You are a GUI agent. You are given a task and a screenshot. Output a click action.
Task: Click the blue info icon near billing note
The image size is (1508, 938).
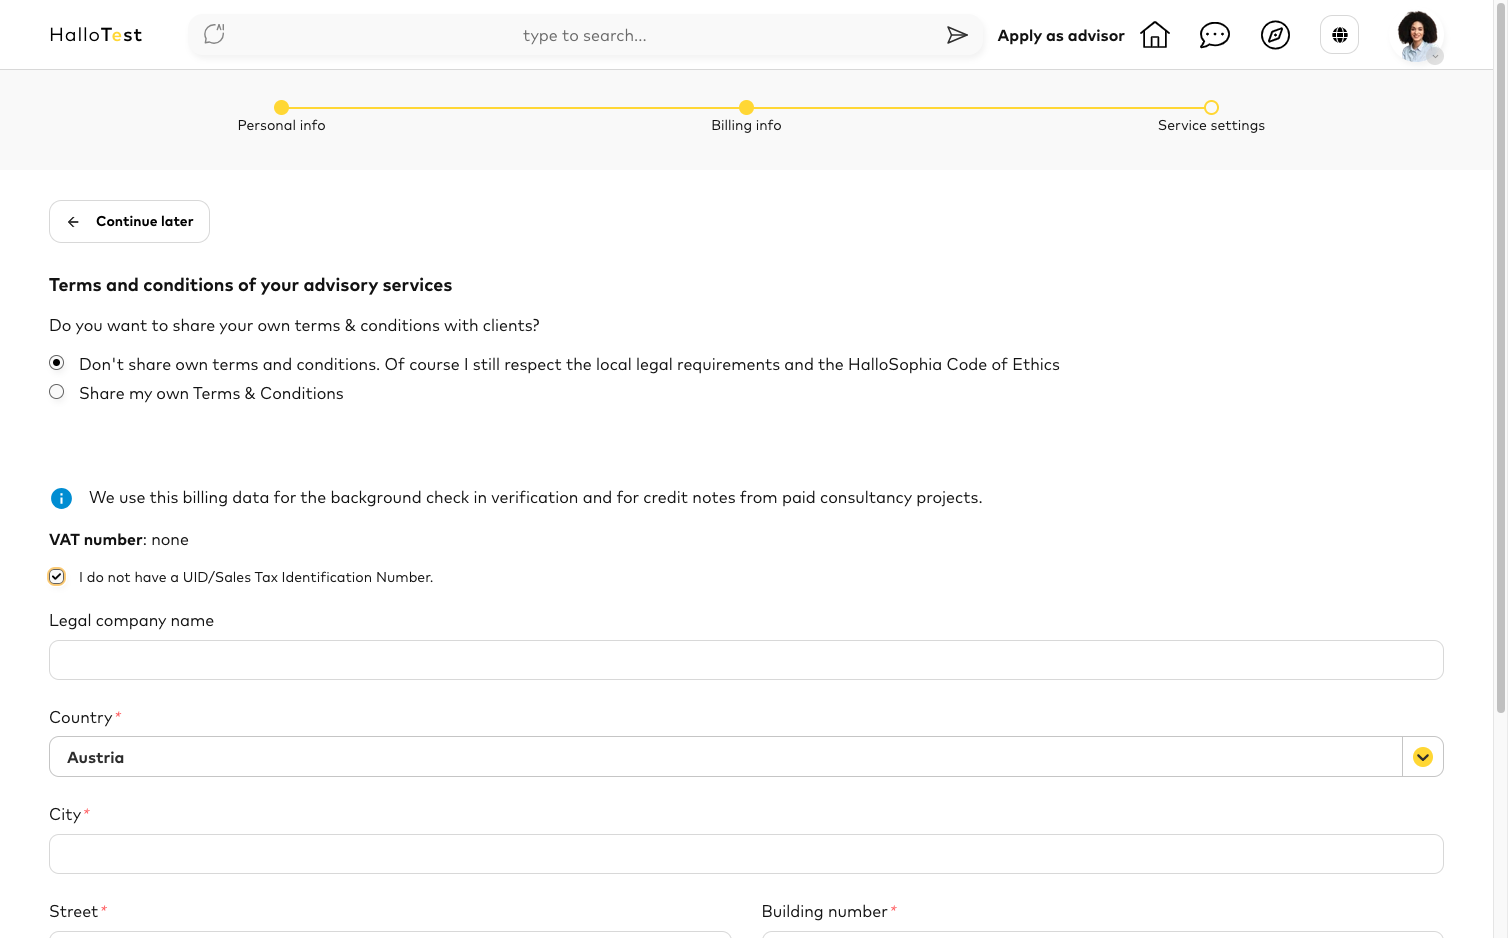coord(61,498)
